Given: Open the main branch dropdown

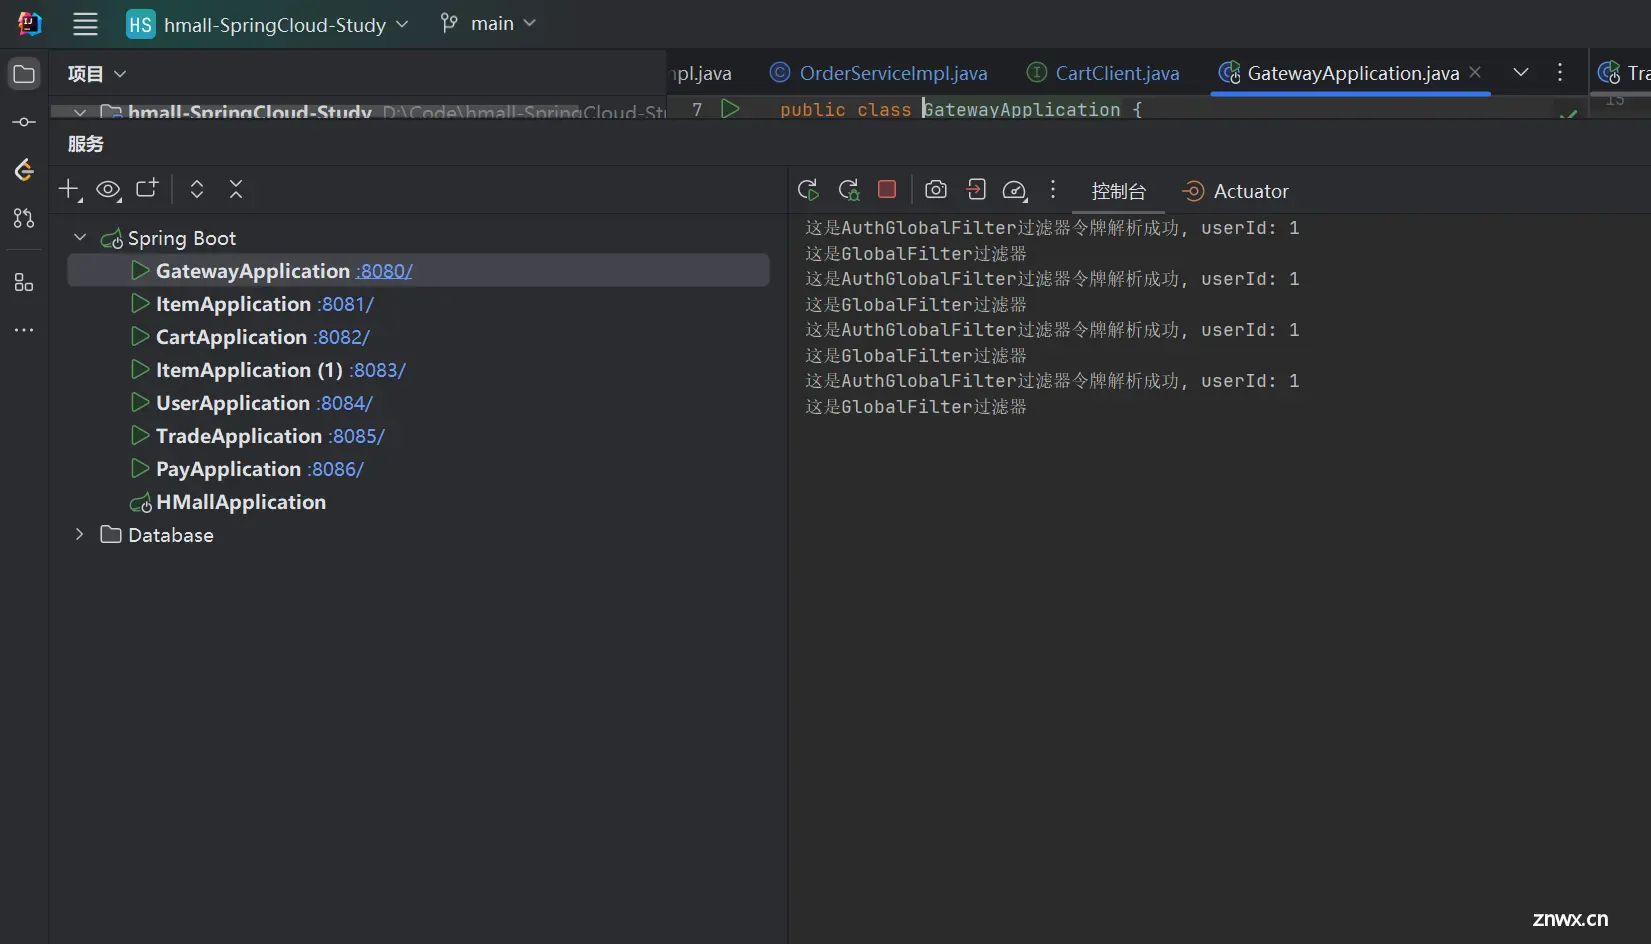Looking at the screenshot, I should tap(488, 23).
